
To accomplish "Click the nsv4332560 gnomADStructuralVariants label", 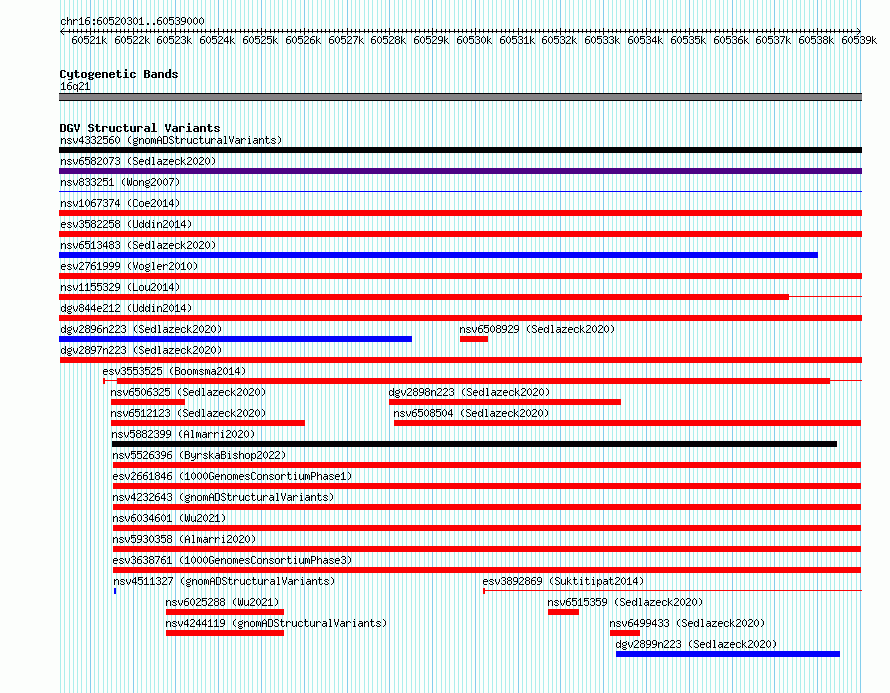I will (x=171, y=140).
